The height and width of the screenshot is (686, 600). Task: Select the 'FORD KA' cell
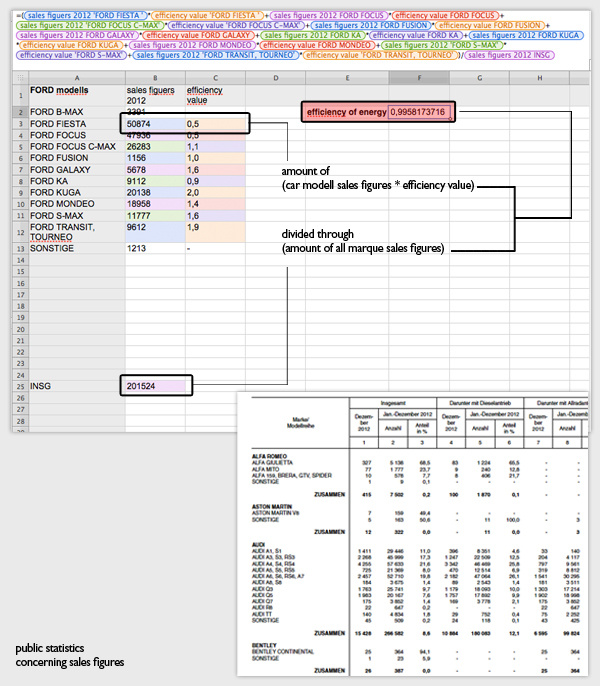(77, 181)
